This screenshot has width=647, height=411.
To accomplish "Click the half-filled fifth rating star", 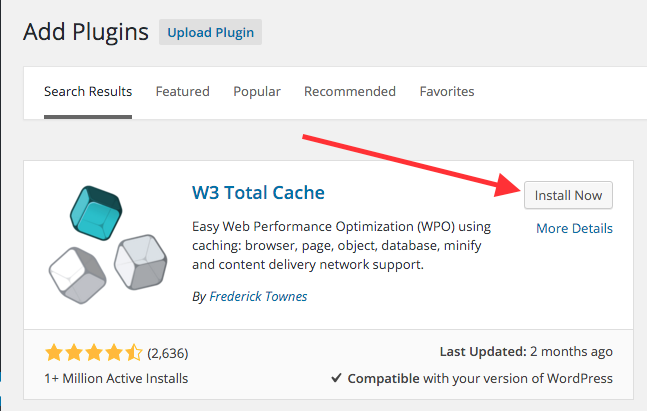I will 134,353.
